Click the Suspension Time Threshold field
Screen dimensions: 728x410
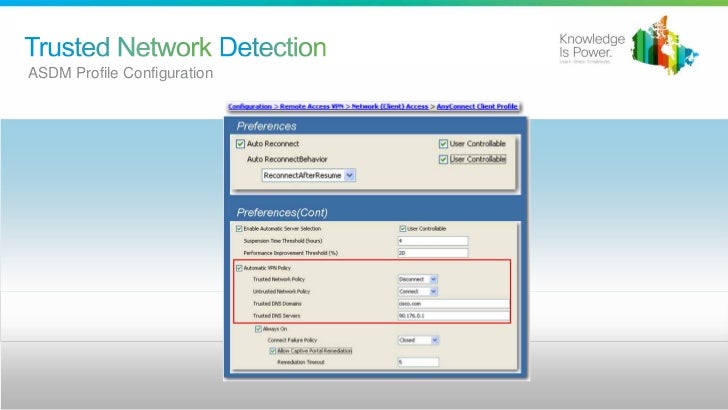point(433,241)
